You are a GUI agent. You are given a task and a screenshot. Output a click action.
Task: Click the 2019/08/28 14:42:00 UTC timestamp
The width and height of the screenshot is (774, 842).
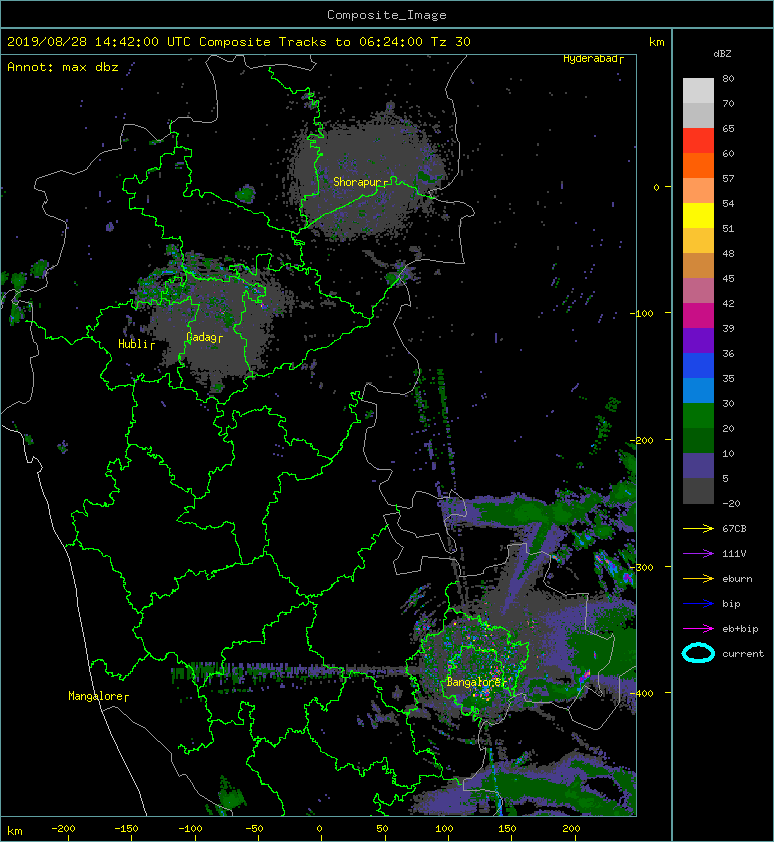98,42
